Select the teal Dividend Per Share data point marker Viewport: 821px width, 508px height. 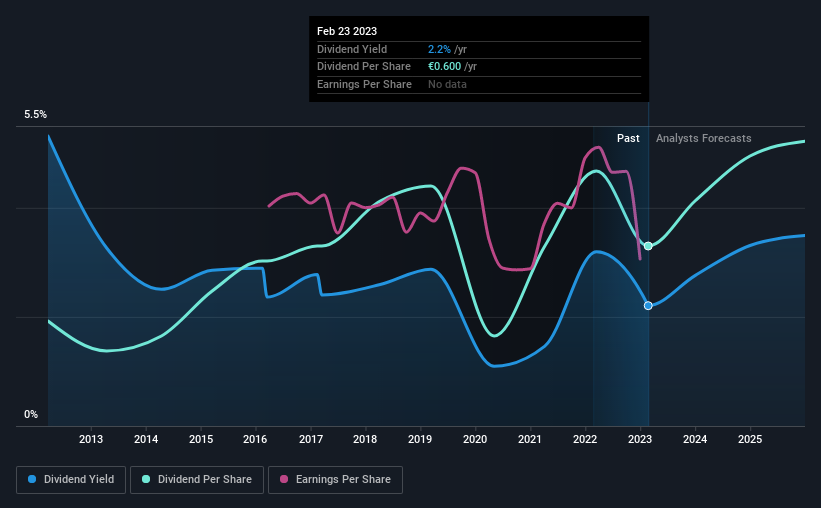(x=648, y=246)
